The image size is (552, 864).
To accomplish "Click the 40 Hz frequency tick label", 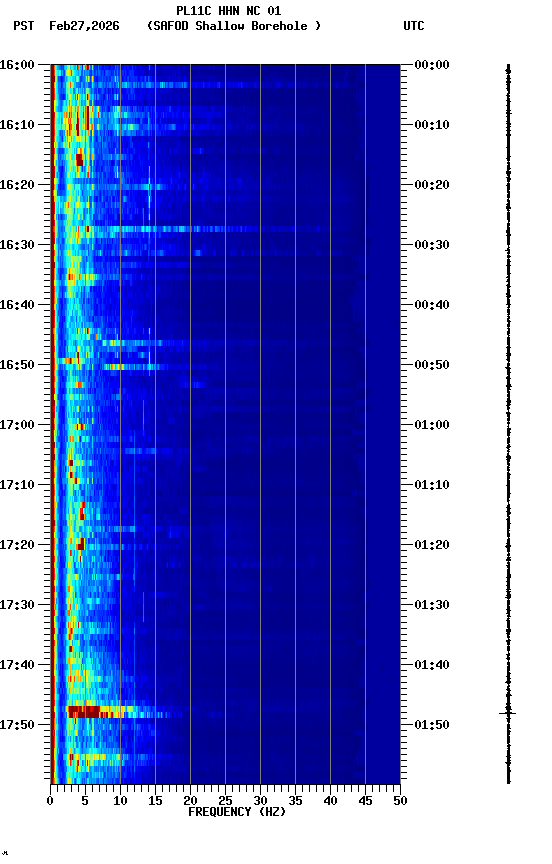I will (330, 801).
